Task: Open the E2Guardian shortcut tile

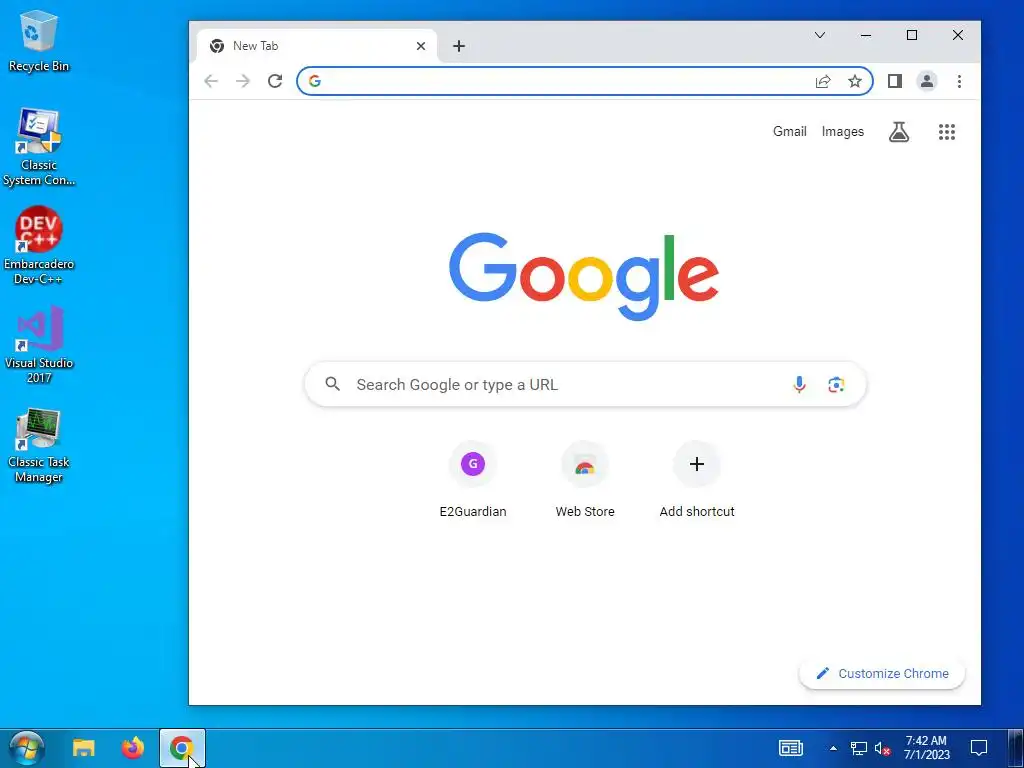Action: [x=473, y=480]
